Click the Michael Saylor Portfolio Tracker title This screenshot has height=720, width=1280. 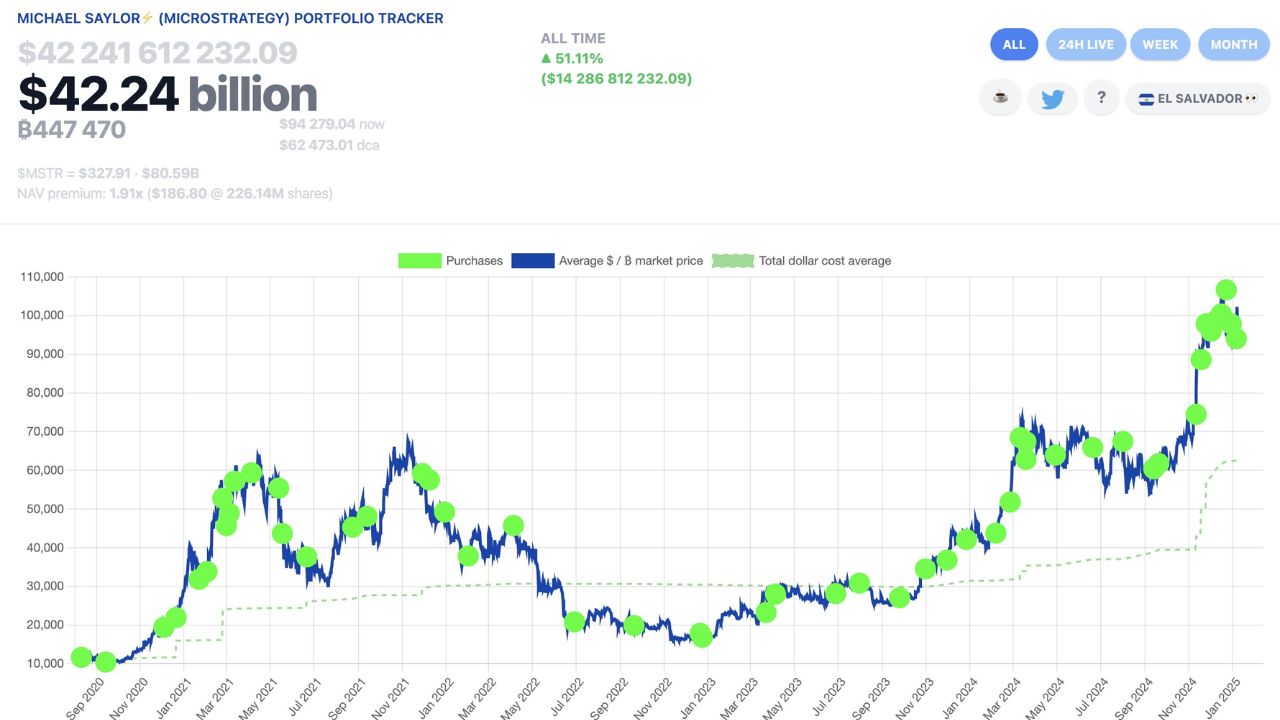pos(230,18)
